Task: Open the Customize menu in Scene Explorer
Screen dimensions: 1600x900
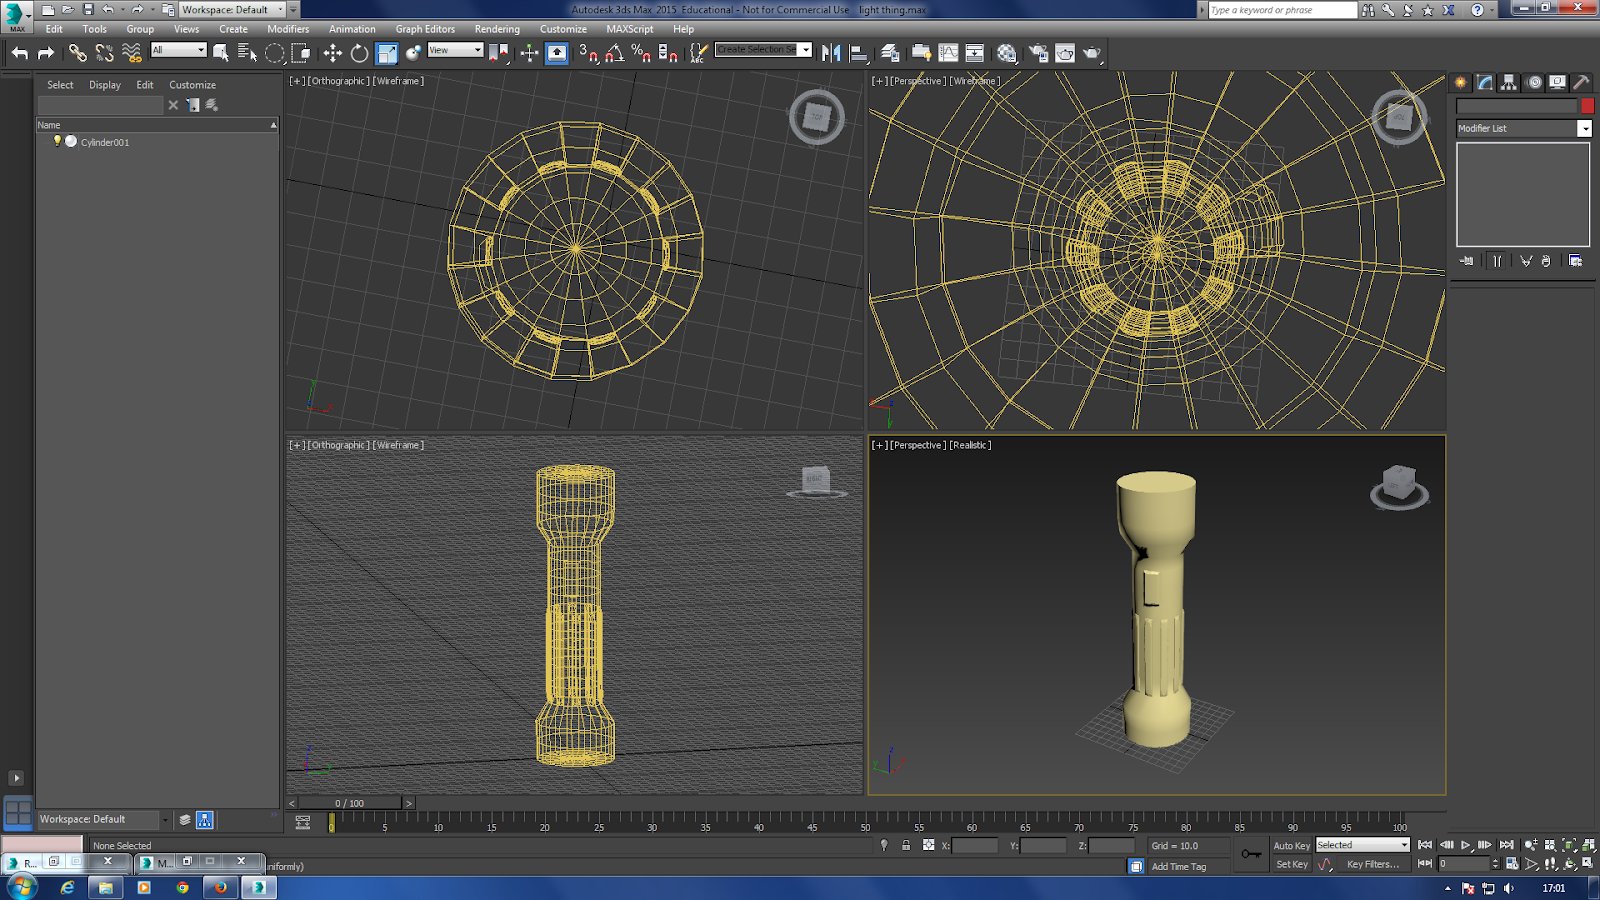Action: click(x=192, y=85)
